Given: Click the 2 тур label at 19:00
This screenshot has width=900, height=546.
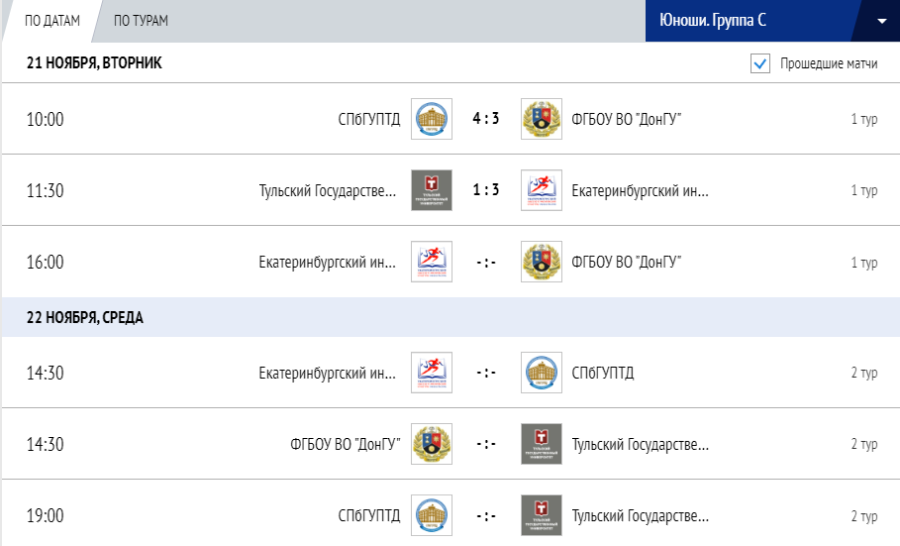Looking at the screenshot, I should point(864,516).
